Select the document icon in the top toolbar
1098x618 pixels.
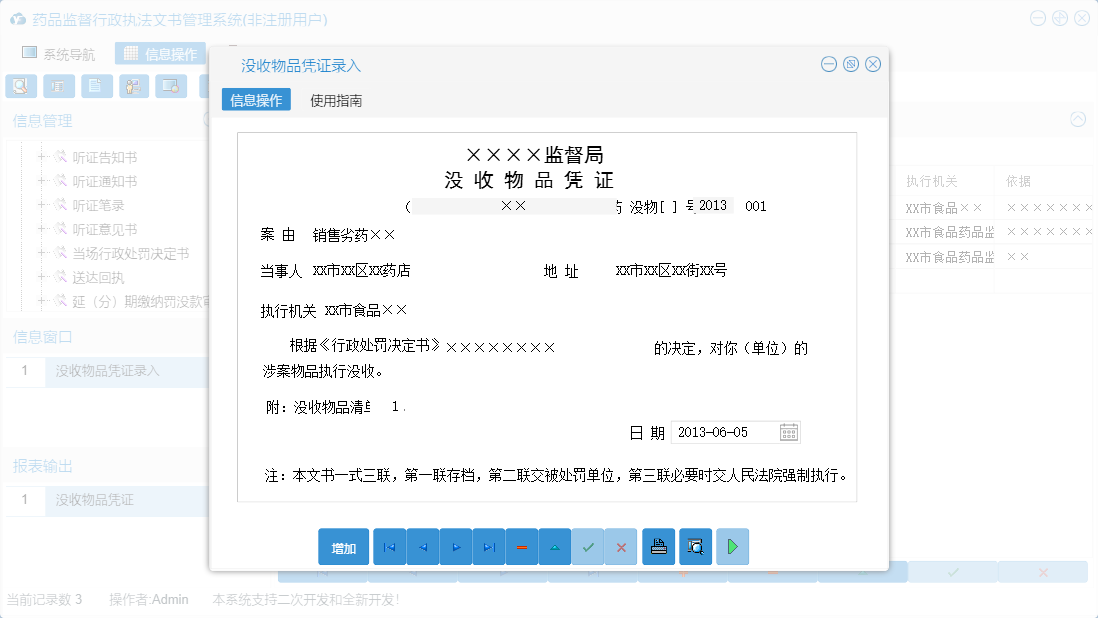tap(96, 86)
